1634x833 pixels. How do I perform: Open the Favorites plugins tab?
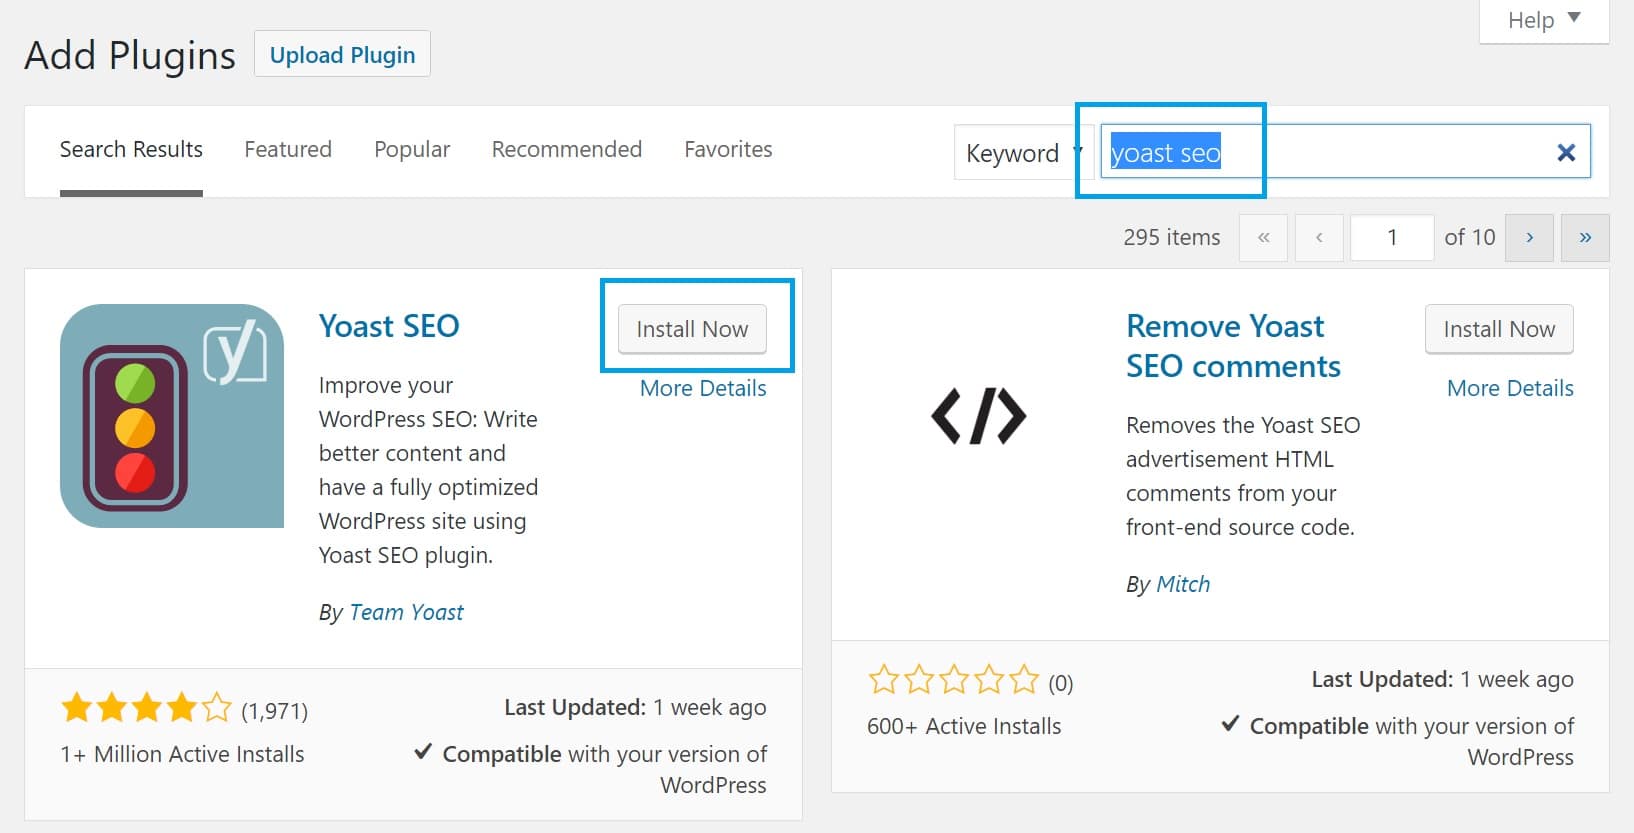click(x=728, y=150)
